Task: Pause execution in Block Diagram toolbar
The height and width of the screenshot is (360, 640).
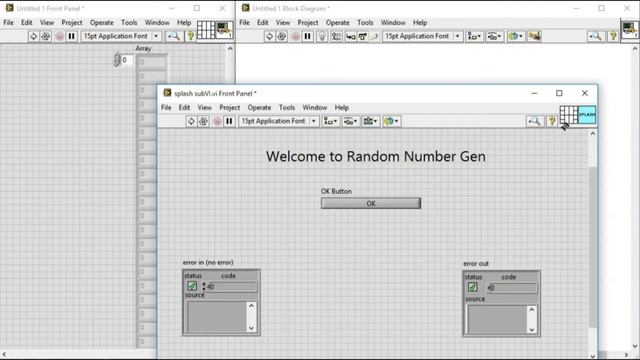Action: (307, 36)
